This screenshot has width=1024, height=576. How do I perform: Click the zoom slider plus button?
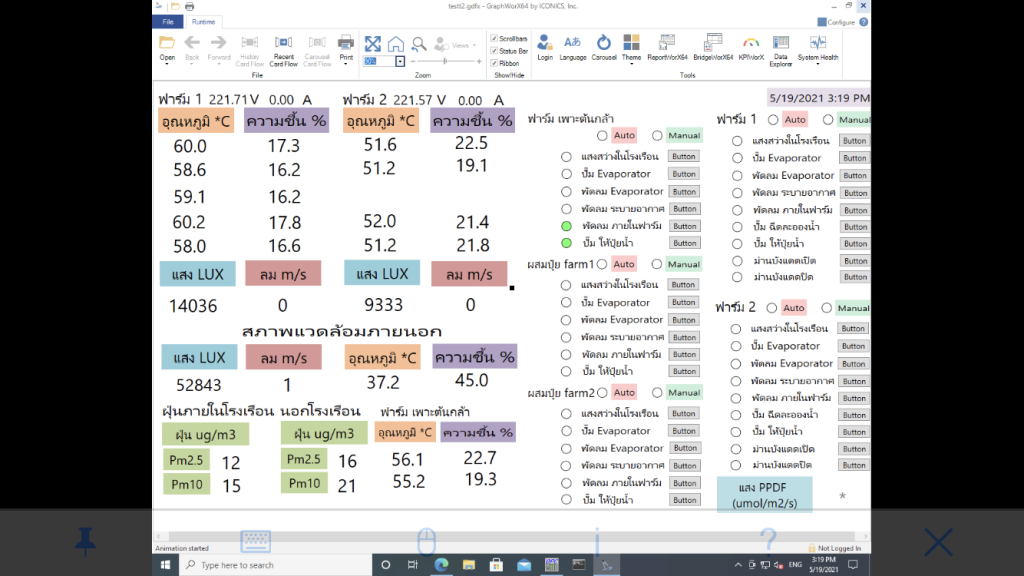479,61
